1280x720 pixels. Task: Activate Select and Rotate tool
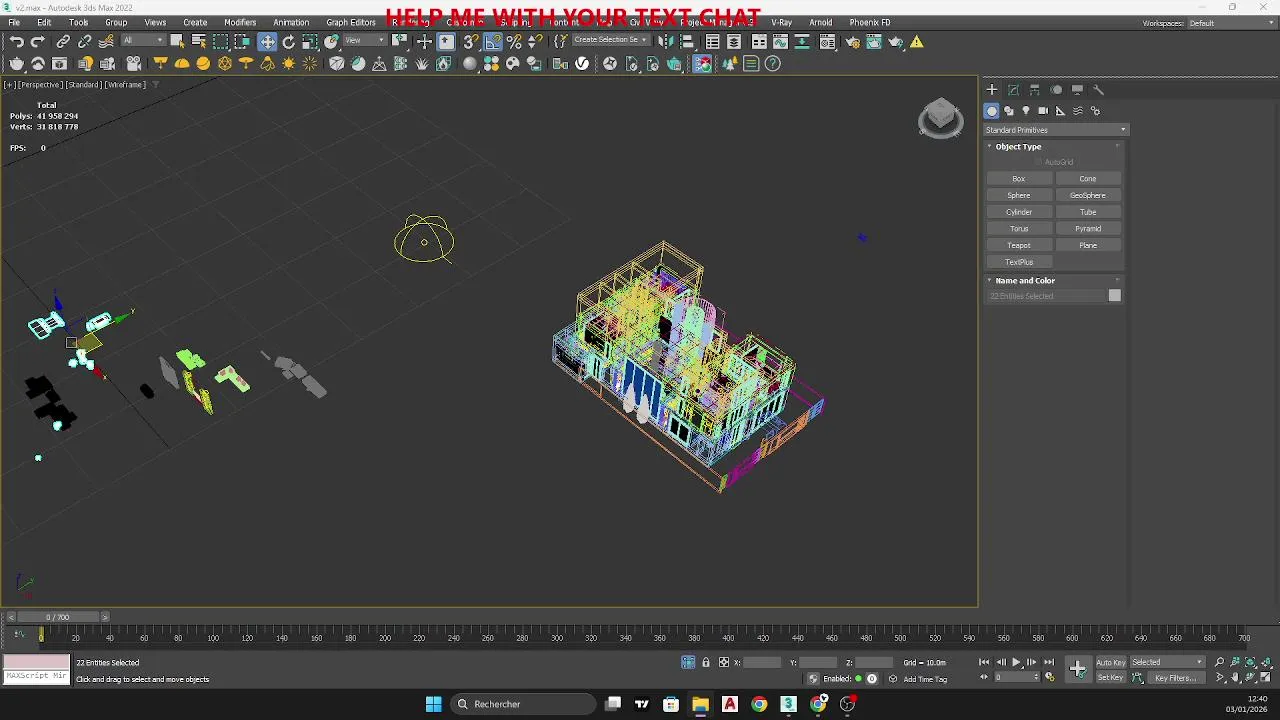(289, 41)
